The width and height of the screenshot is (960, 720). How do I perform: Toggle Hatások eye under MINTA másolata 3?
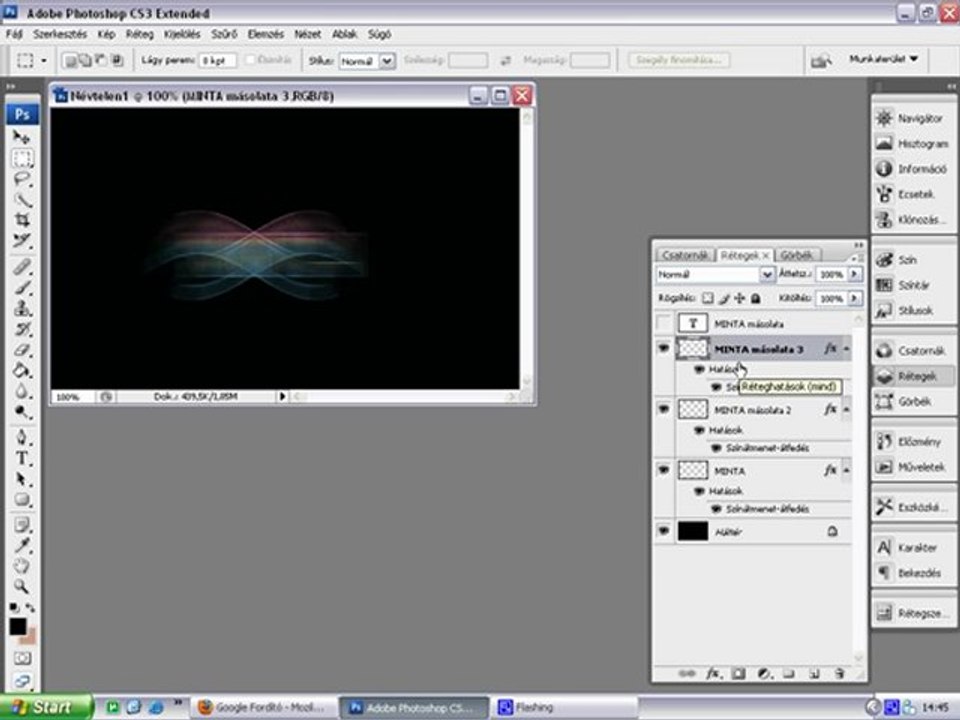[699, 369]
